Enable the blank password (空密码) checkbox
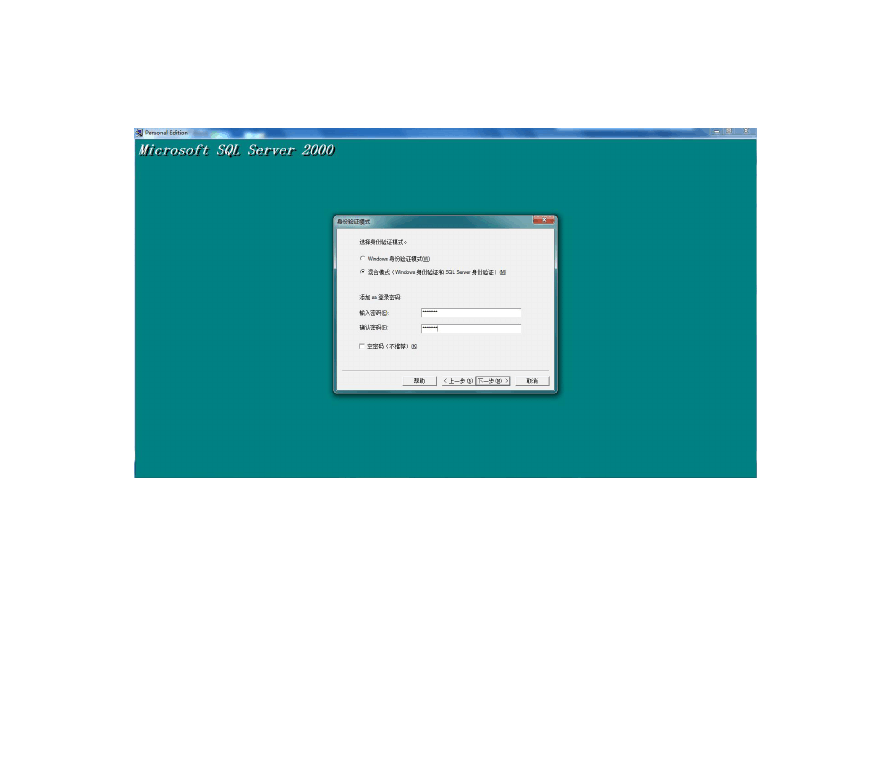Viewport: 893px width, 766px height. (362, 346)
